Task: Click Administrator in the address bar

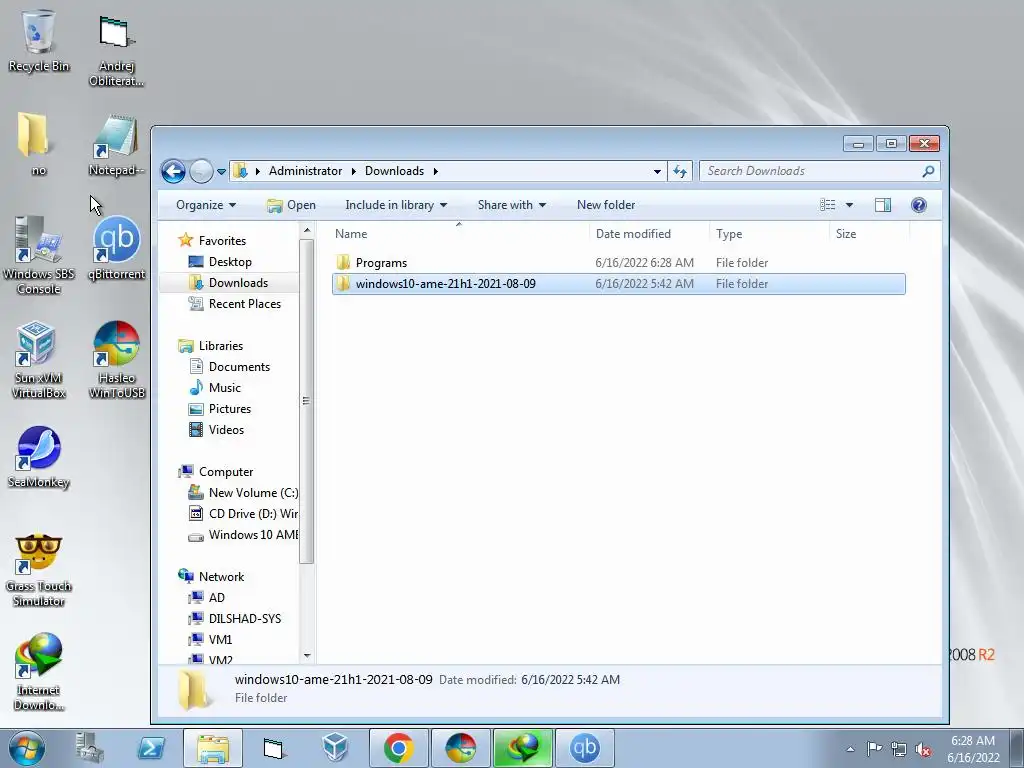Action: tap(305, 171)
